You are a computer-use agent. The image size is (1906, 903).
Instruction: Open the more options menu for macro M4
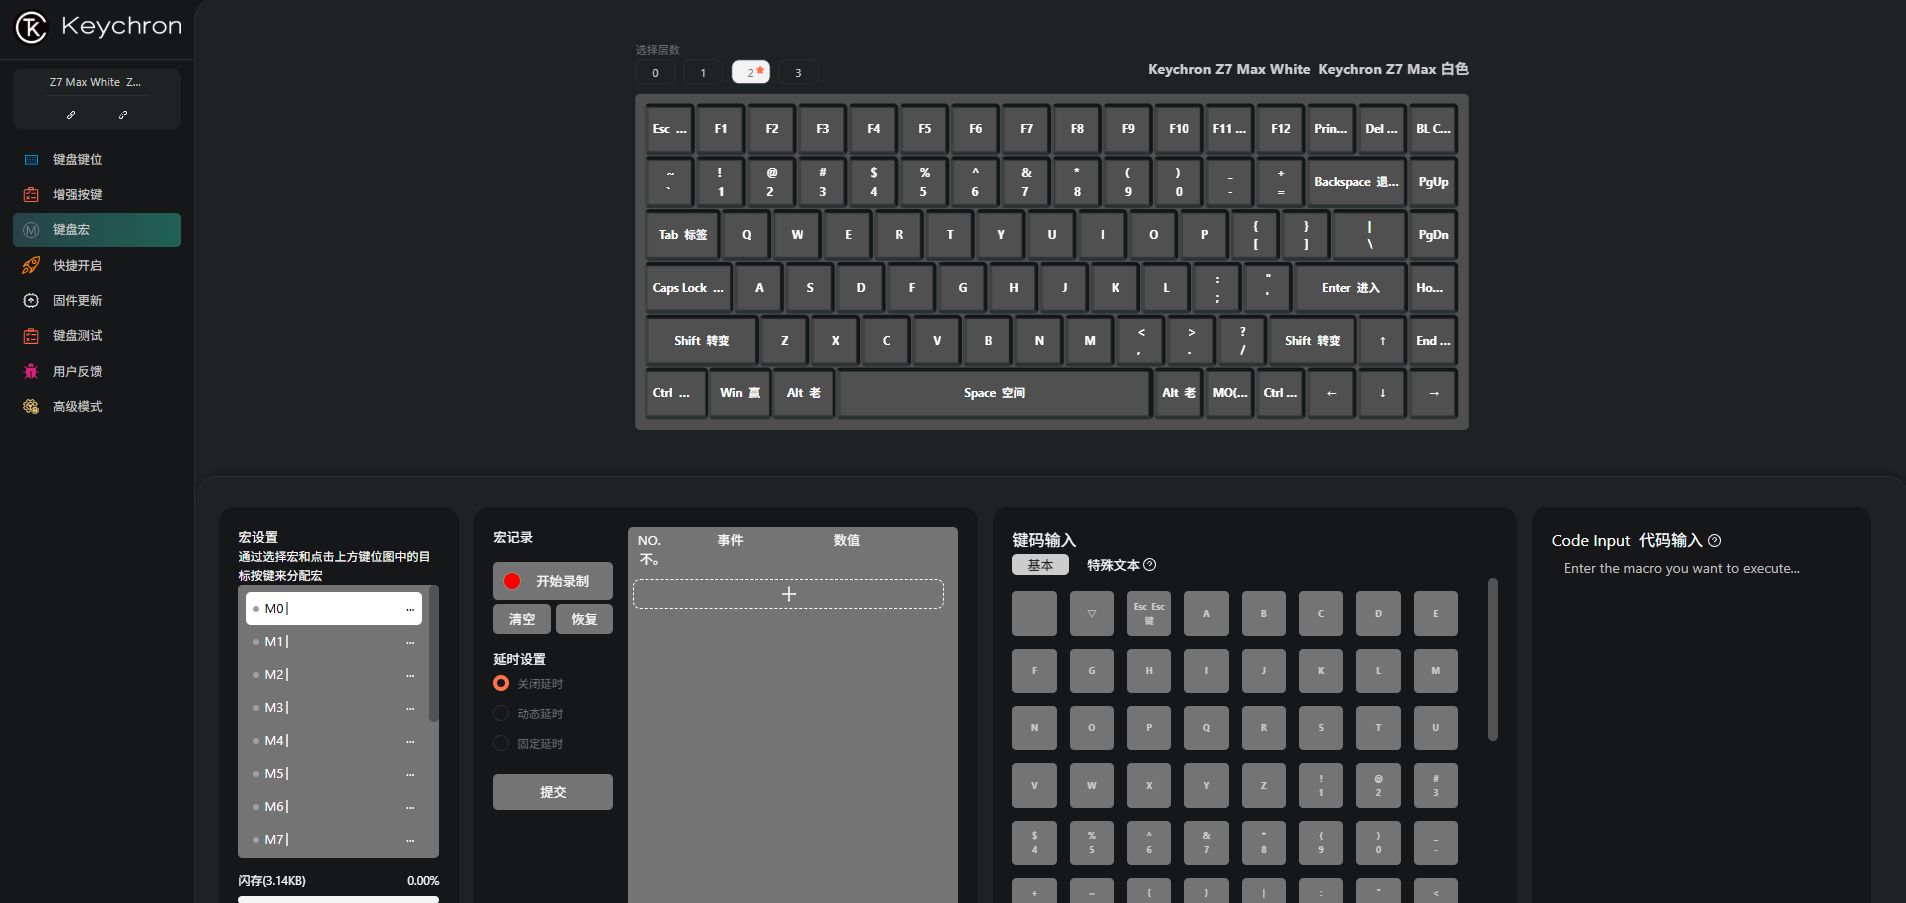click(410, 741)
